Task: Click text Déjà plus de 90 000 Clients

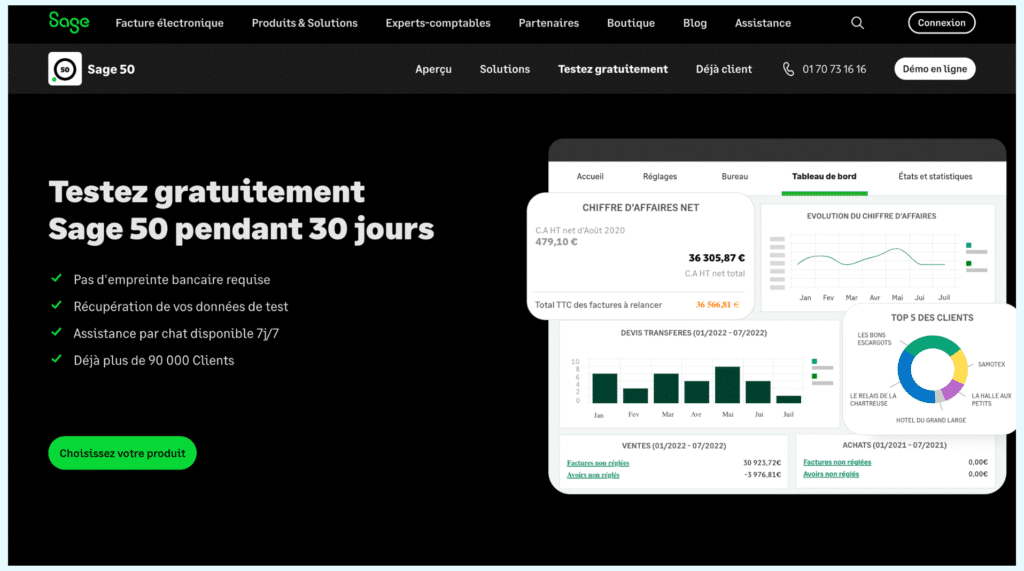Action: coord(153,361)
